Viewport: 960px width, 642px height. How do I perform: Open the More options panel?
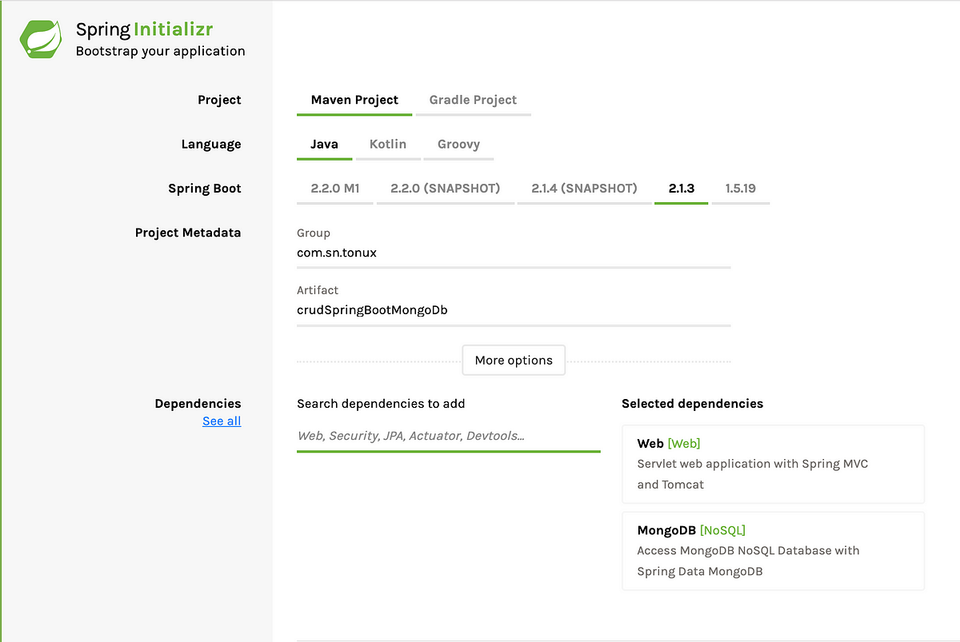513,360
